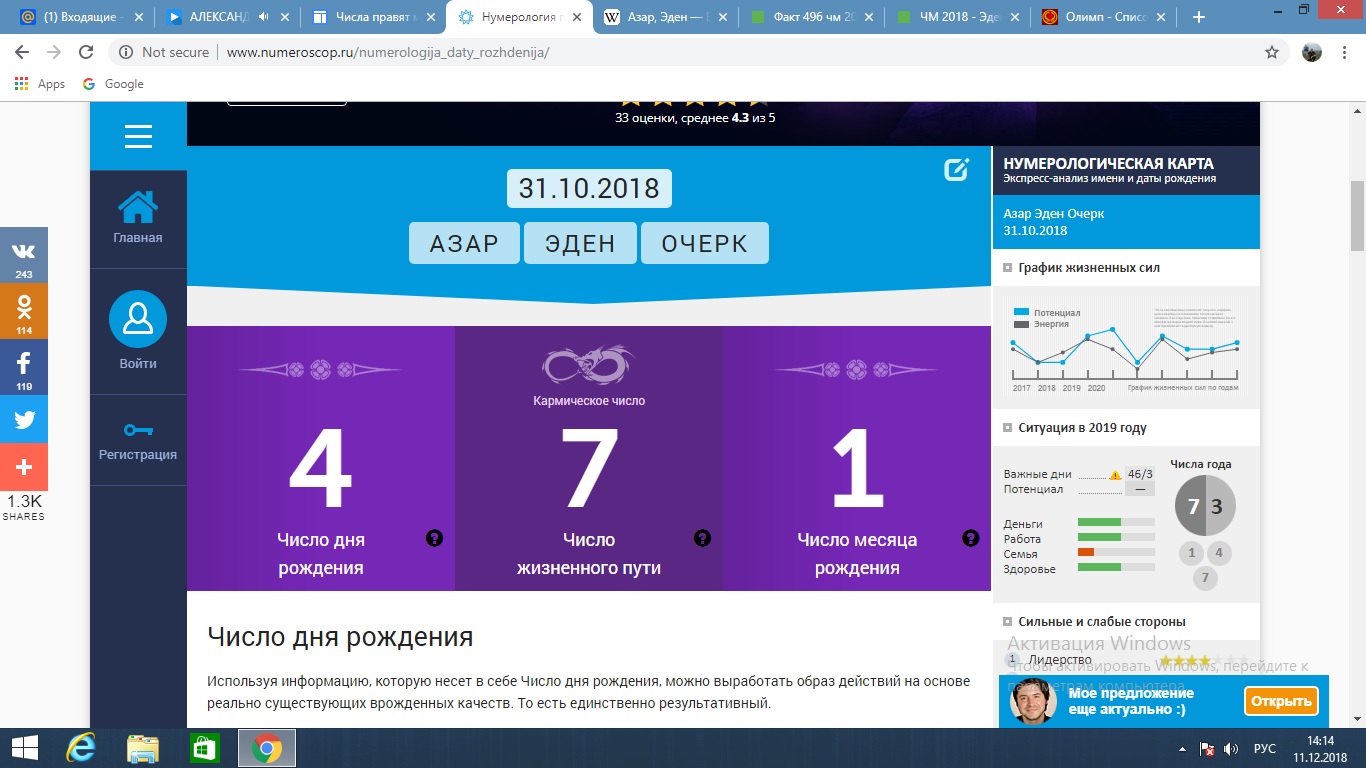
Task: Open Регистрация key icon
Action: point(138,430)
